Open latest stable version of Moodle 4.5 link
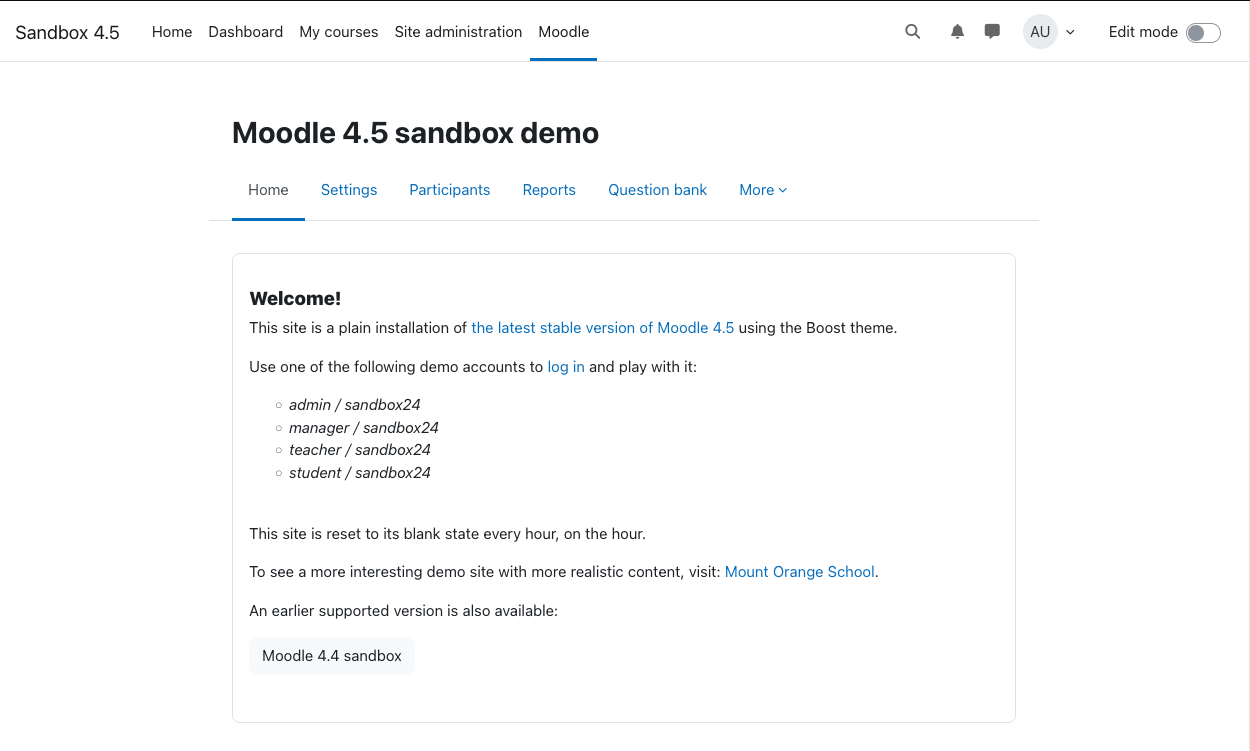1250x751 pixels. click(x=603, y=328)
